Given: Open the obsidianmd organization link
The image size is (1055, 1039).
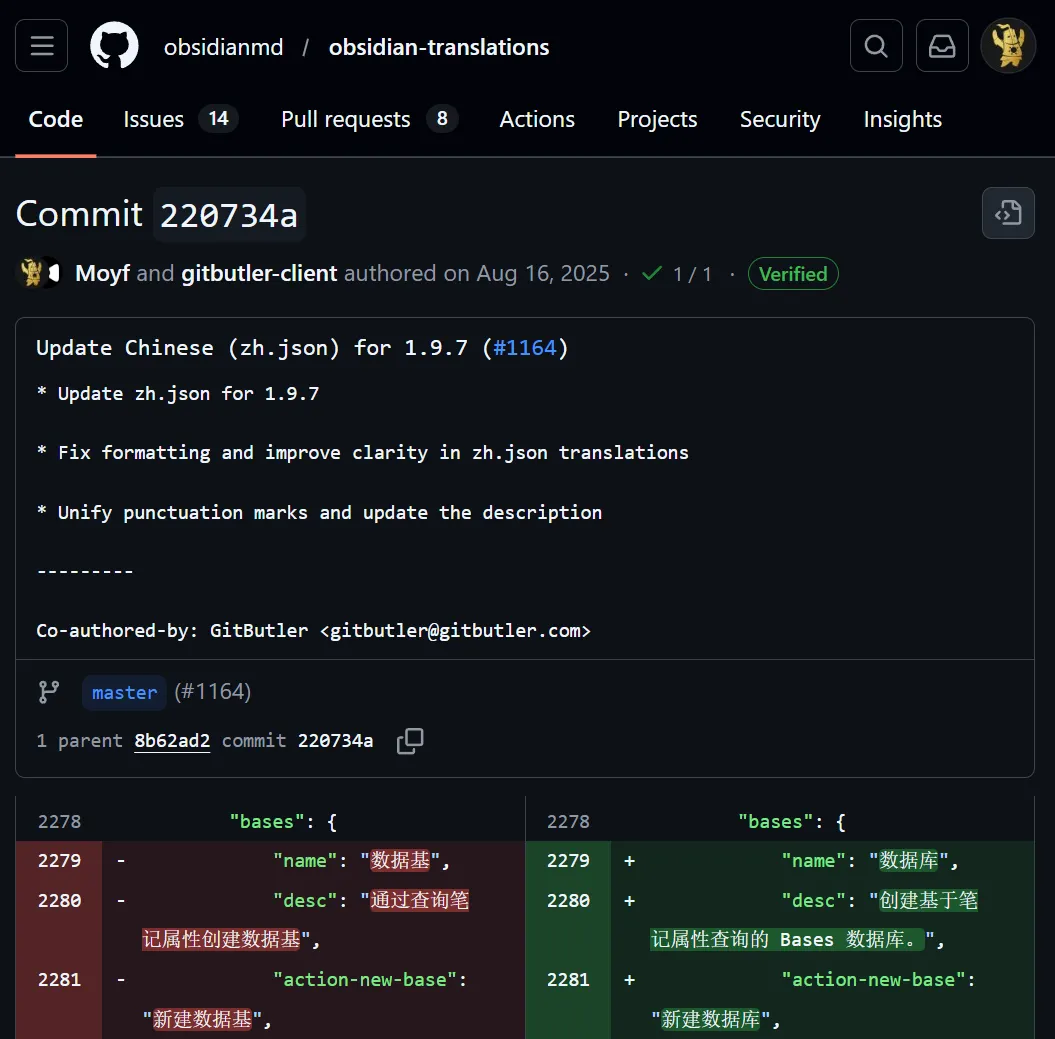Looking at the screenshot, I should tap(223, 47).
